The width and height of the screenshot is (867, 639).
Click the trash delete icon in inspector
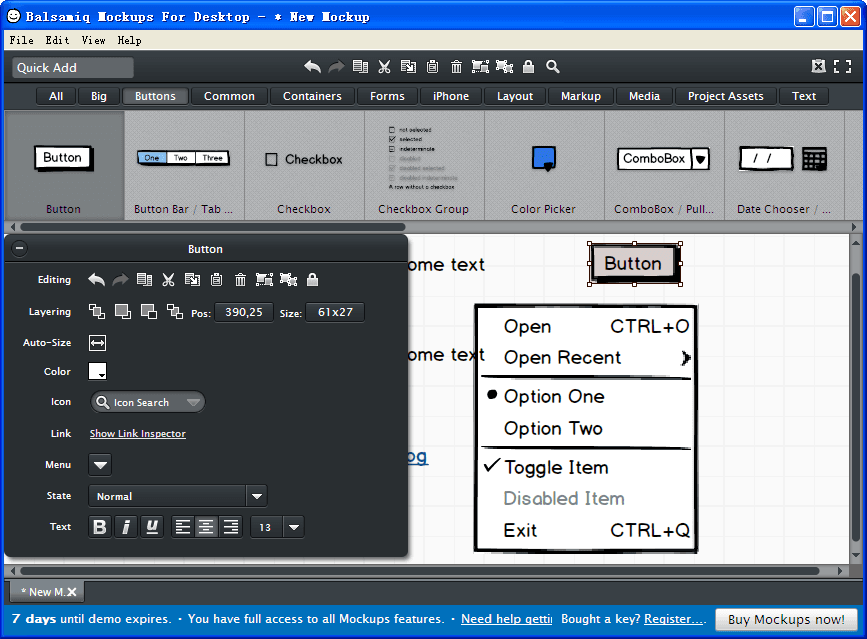[x=240, y=280]
